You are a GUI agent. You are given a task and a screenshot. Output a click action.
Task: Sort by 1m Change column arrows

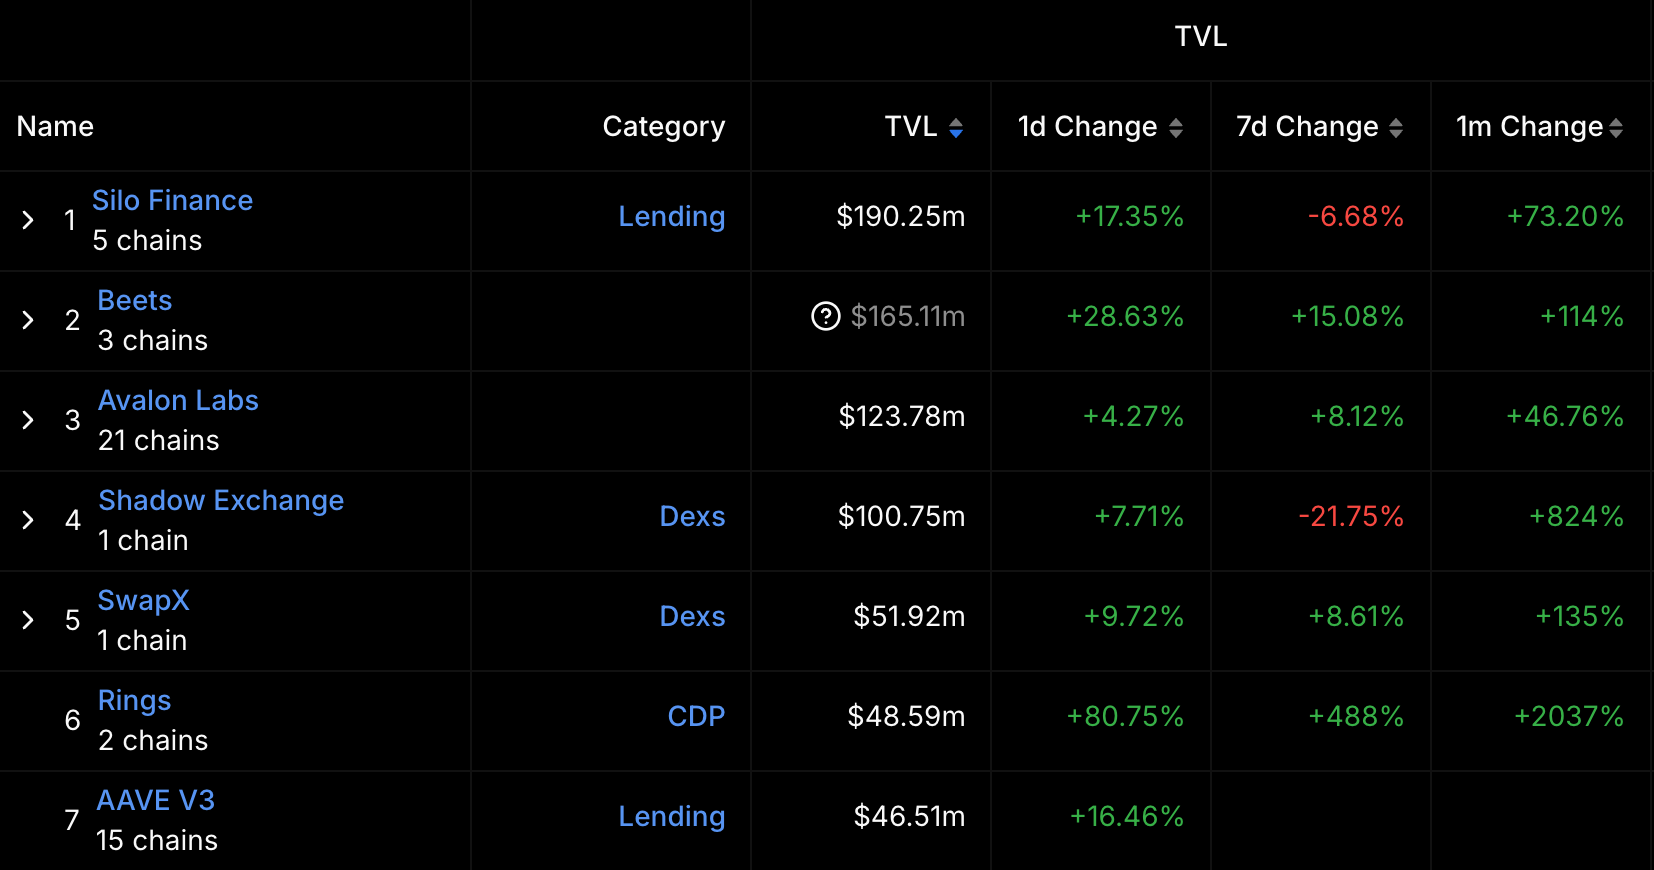(x=1618, y=127)
